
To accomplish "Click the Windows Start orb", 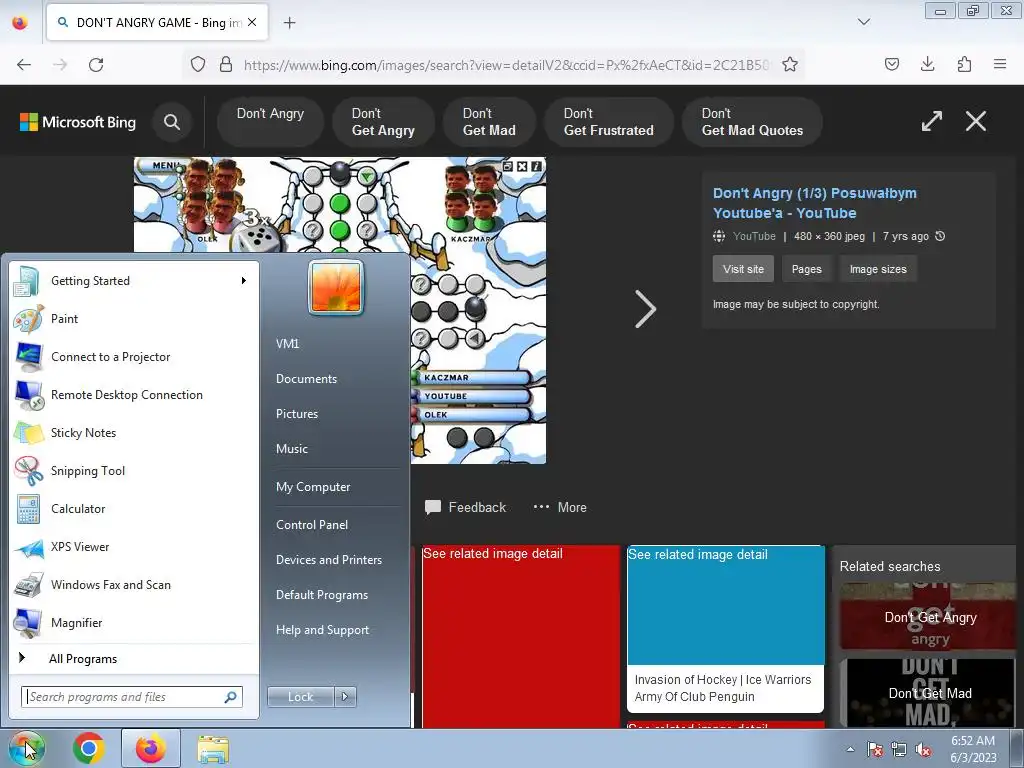I will [x=27, y=748].
